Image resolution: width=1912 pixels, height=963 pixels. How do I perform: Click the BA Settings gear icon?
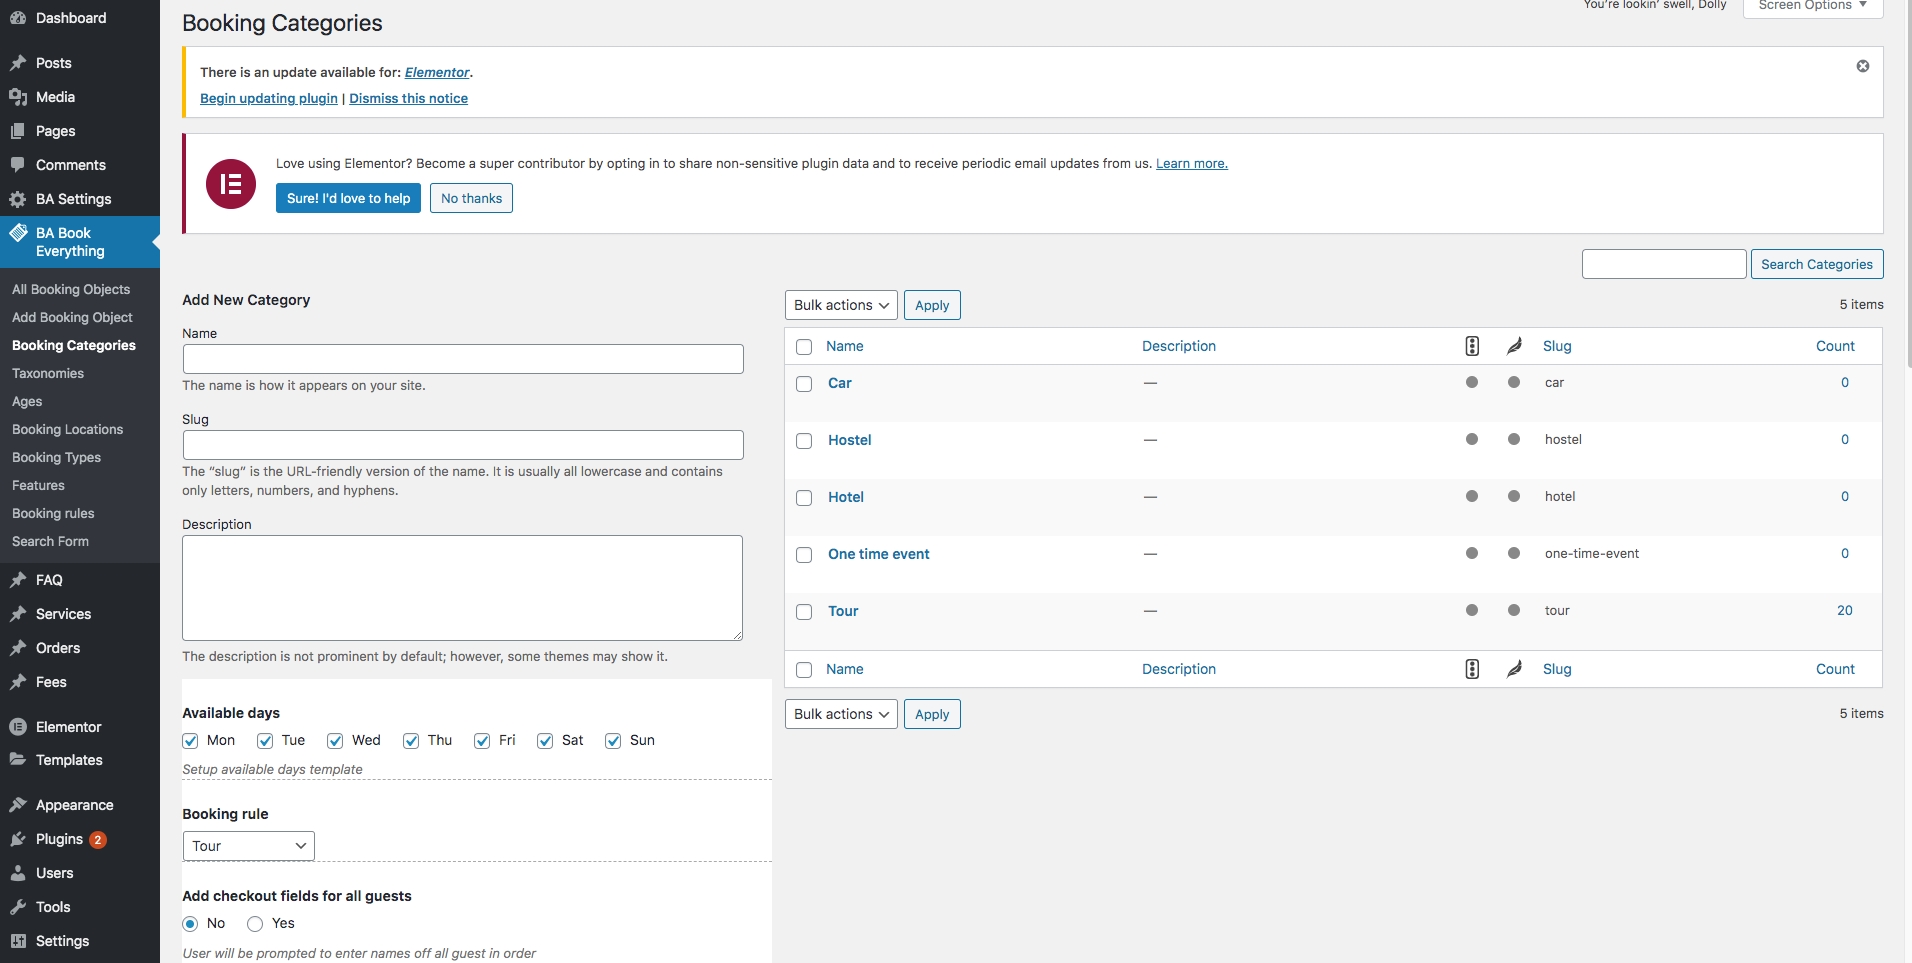coord(18,199)
